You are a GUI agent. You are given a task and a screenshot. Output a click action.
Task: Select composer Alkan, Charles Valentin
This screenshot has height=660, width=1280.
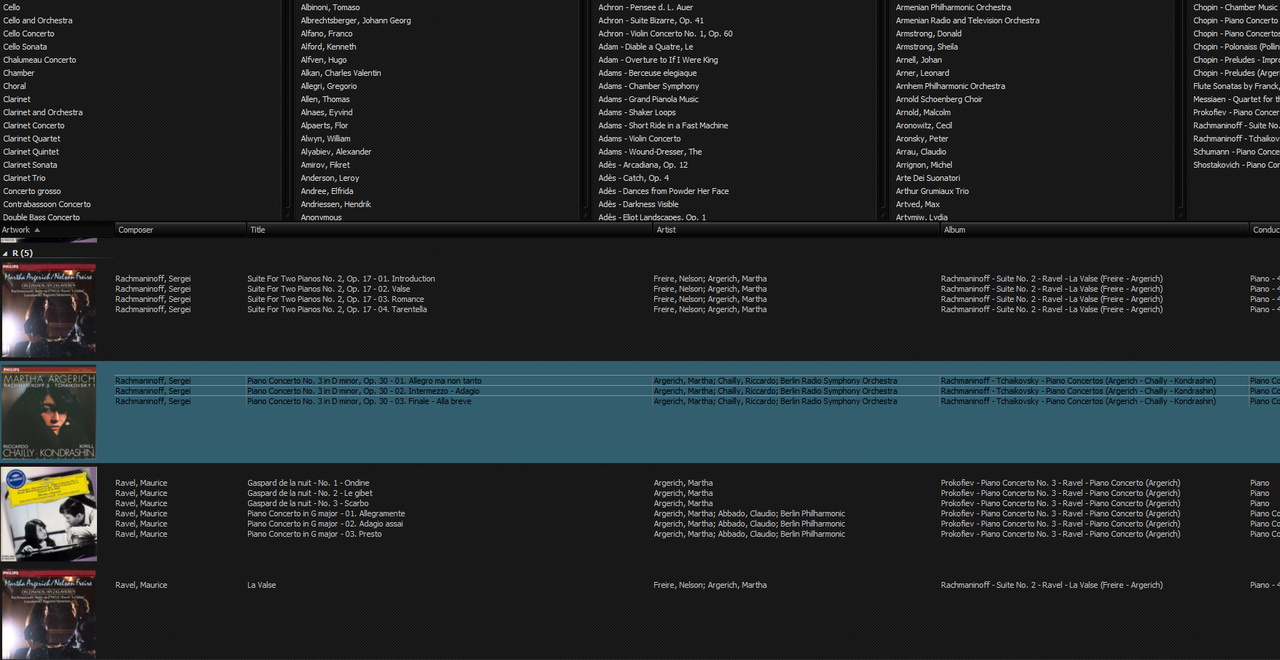click(x=341, y=73)
